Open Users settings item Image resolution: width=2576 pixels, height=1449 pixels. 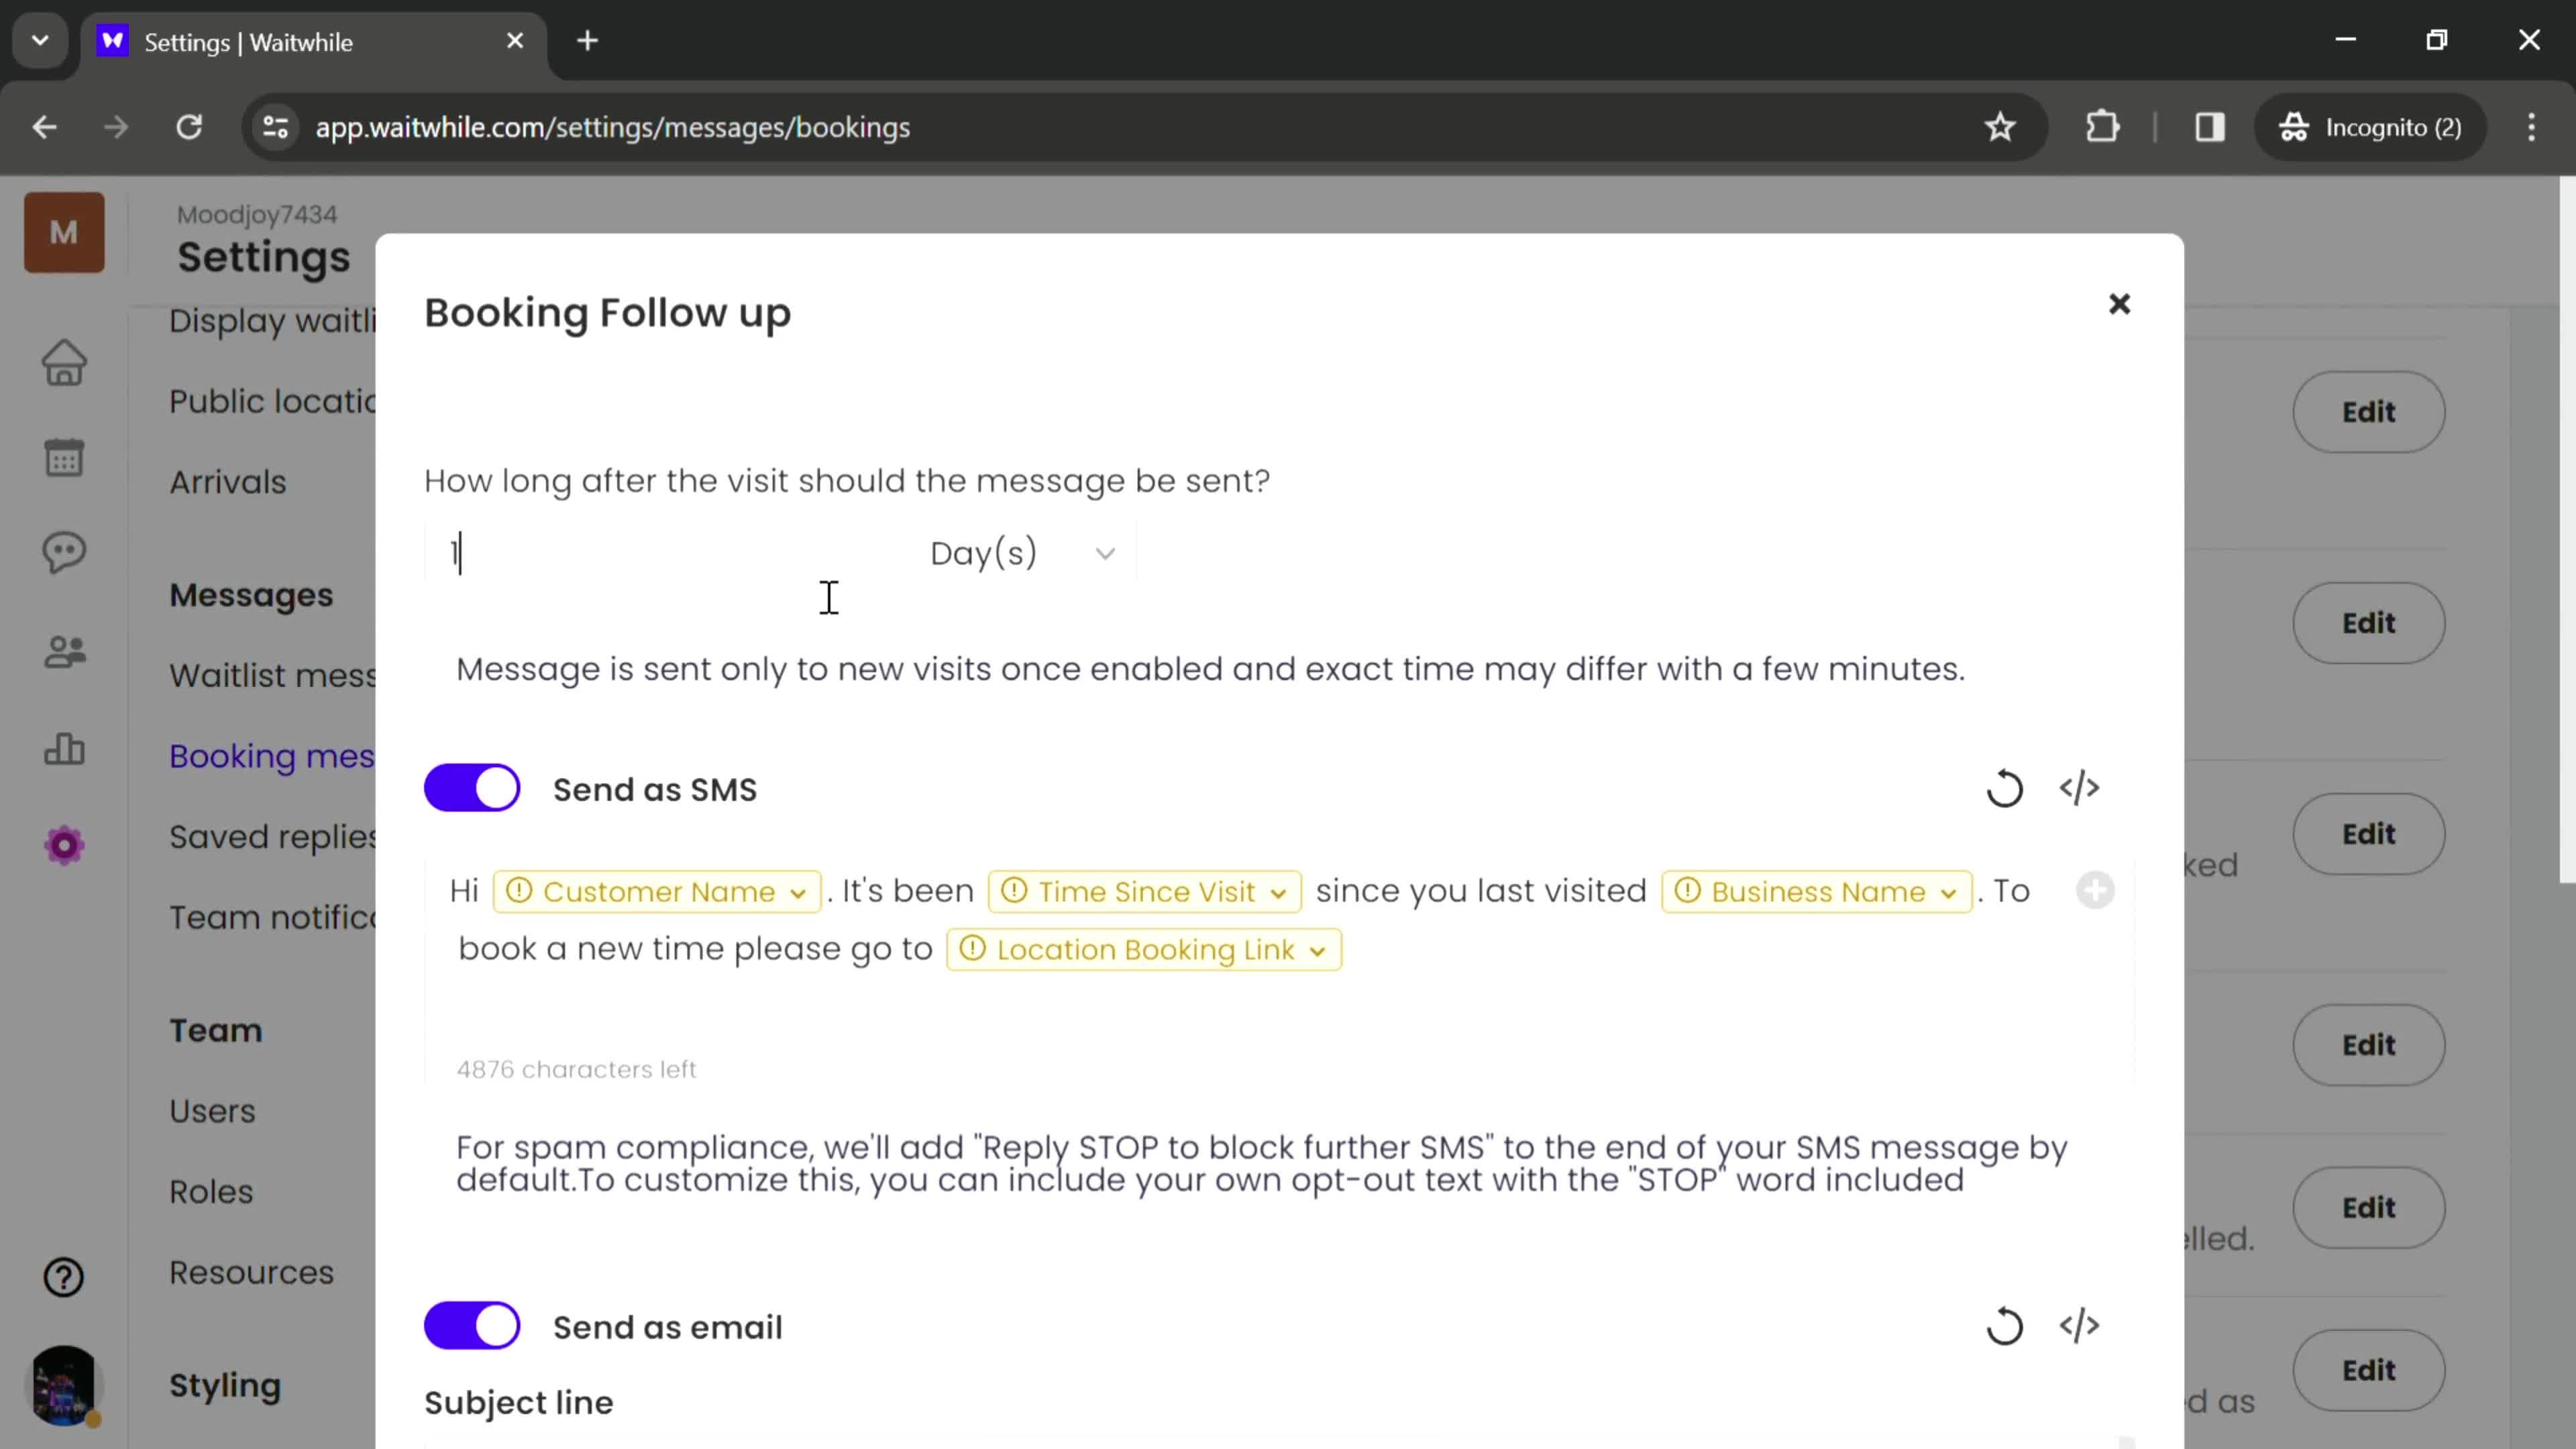point(212,1111)
